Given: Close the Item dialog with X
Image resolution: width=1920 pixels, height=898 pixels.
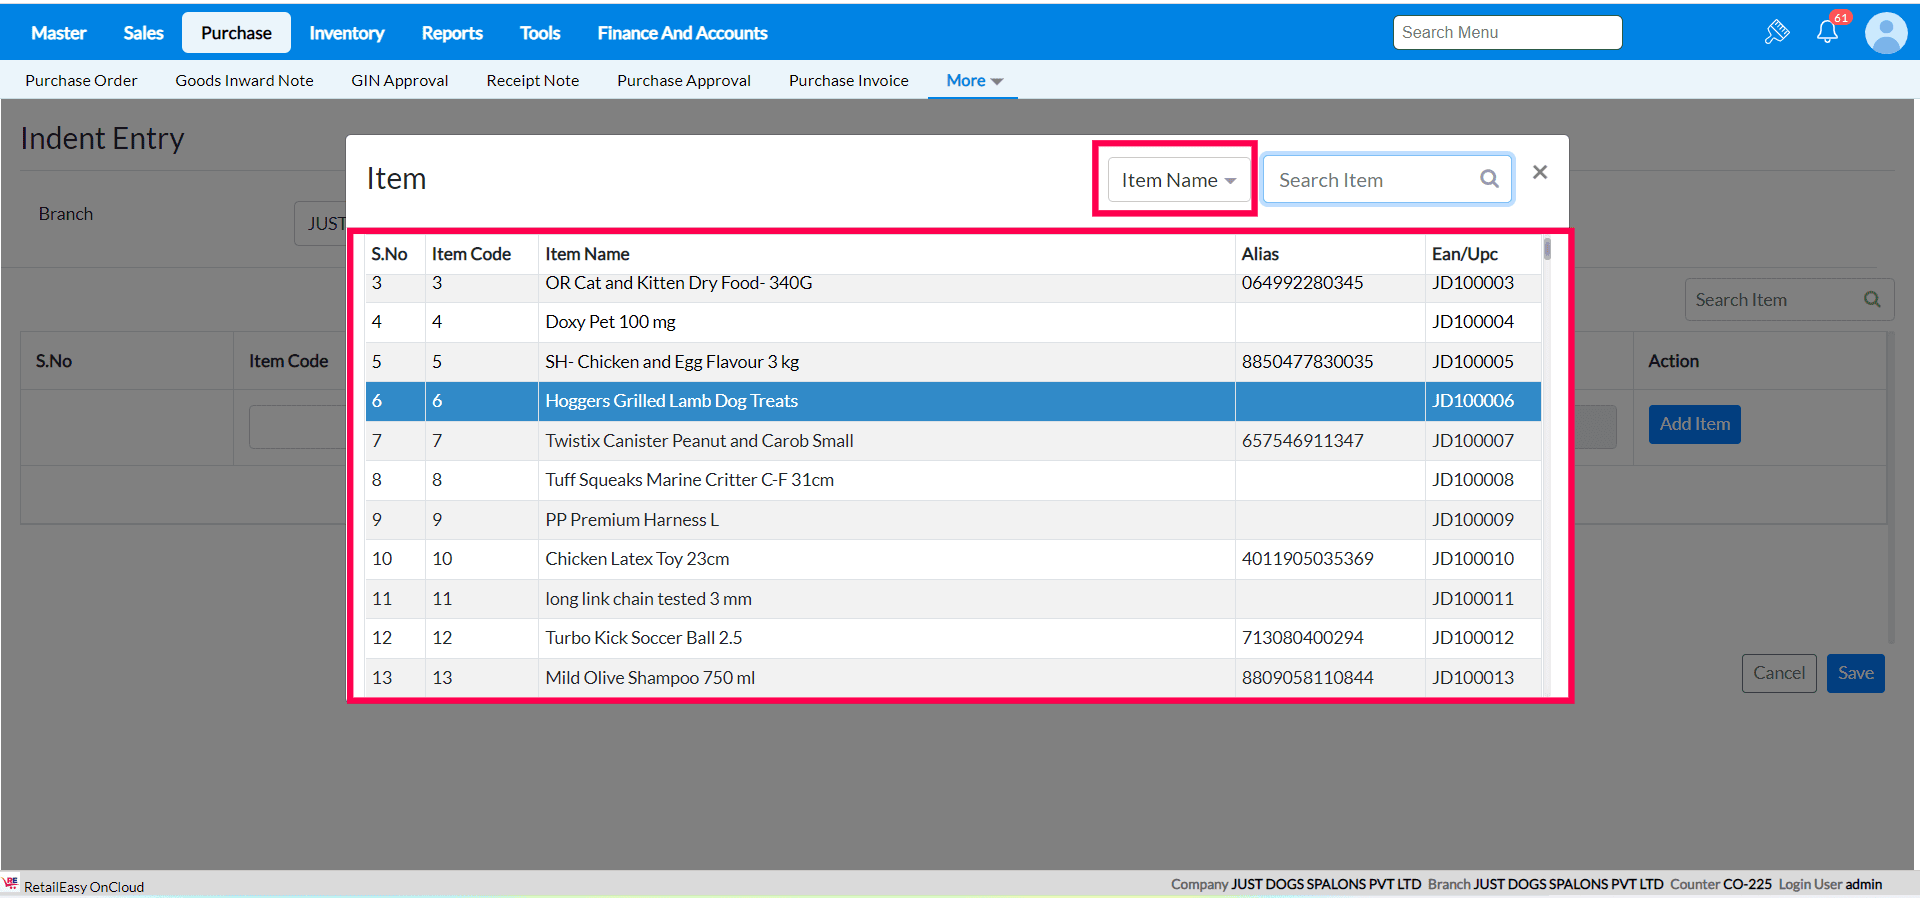Looking at the screenshot, I should coord(1540,172).
